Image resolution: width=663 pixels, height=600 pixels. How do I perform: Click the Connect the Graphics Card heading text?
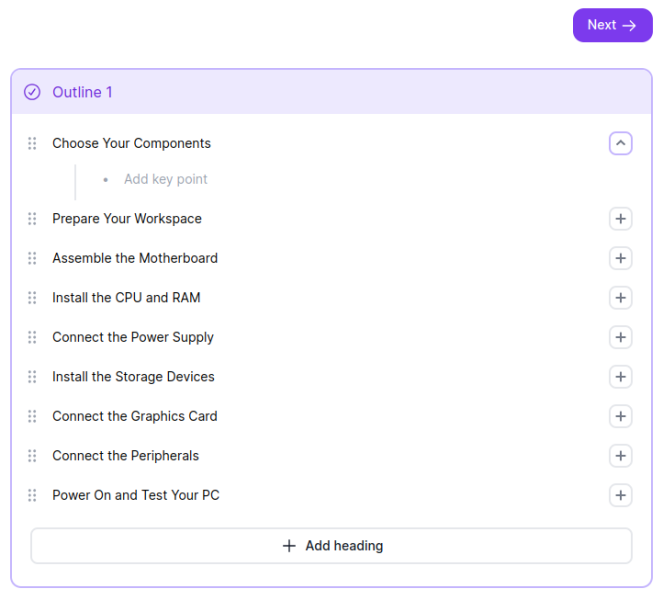click(135, 416)
